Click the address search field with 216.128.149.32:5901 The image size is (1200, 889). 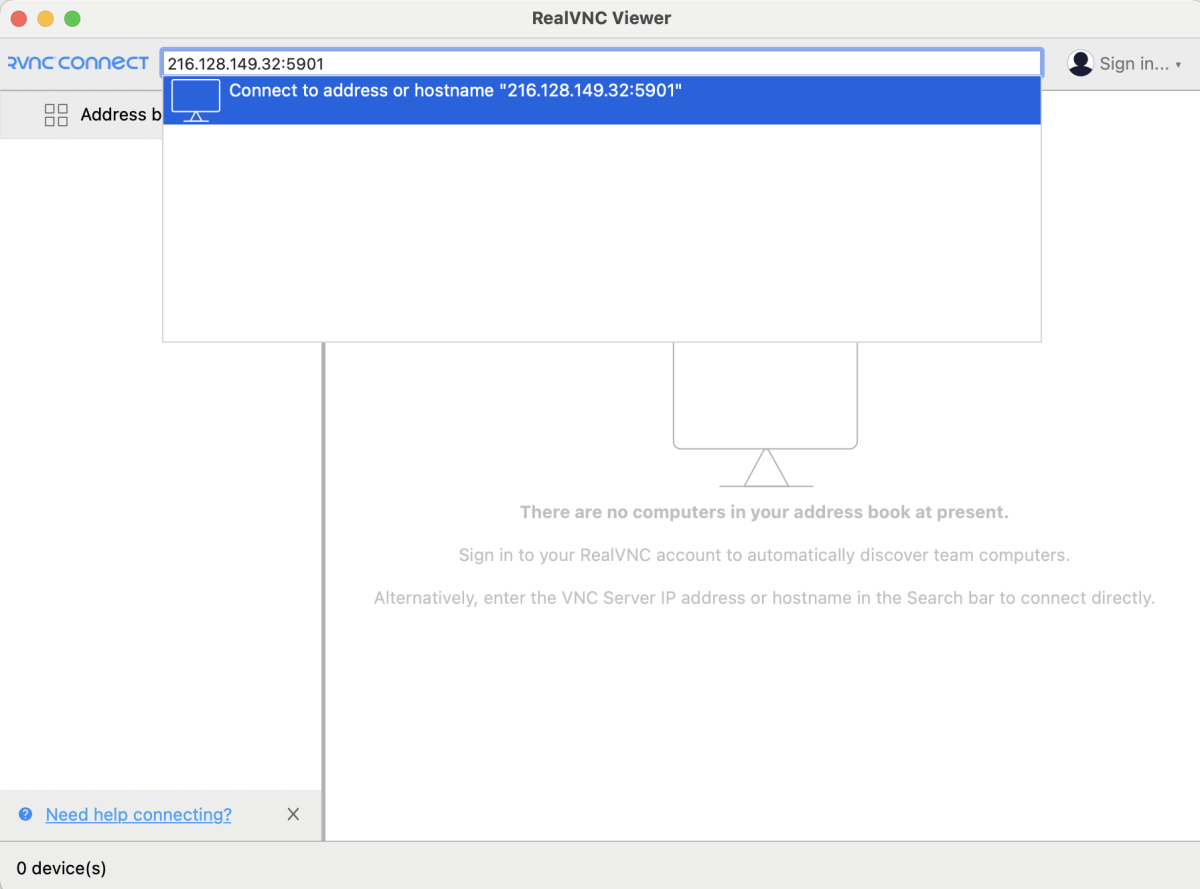(602, 63)
